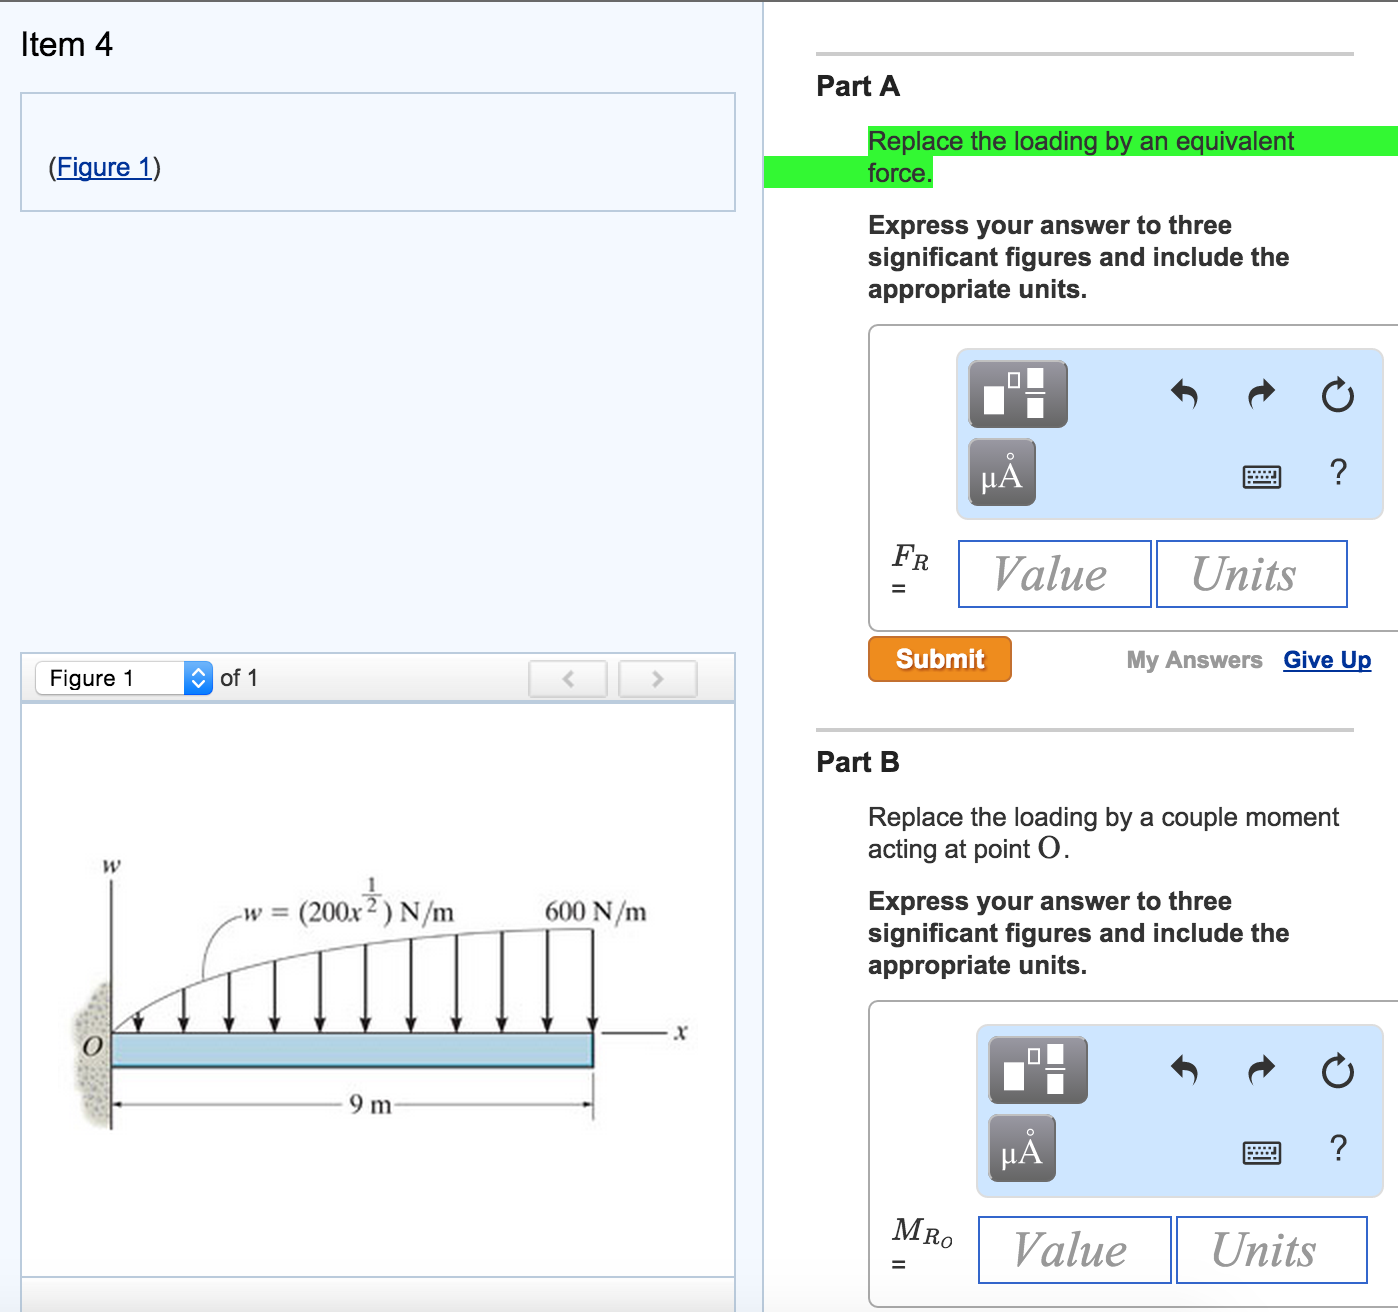Click the reset icon in Part B toolbar
Image resolution: width=1398 pixels, height=1312 pixels.
pos(1337,1070)
